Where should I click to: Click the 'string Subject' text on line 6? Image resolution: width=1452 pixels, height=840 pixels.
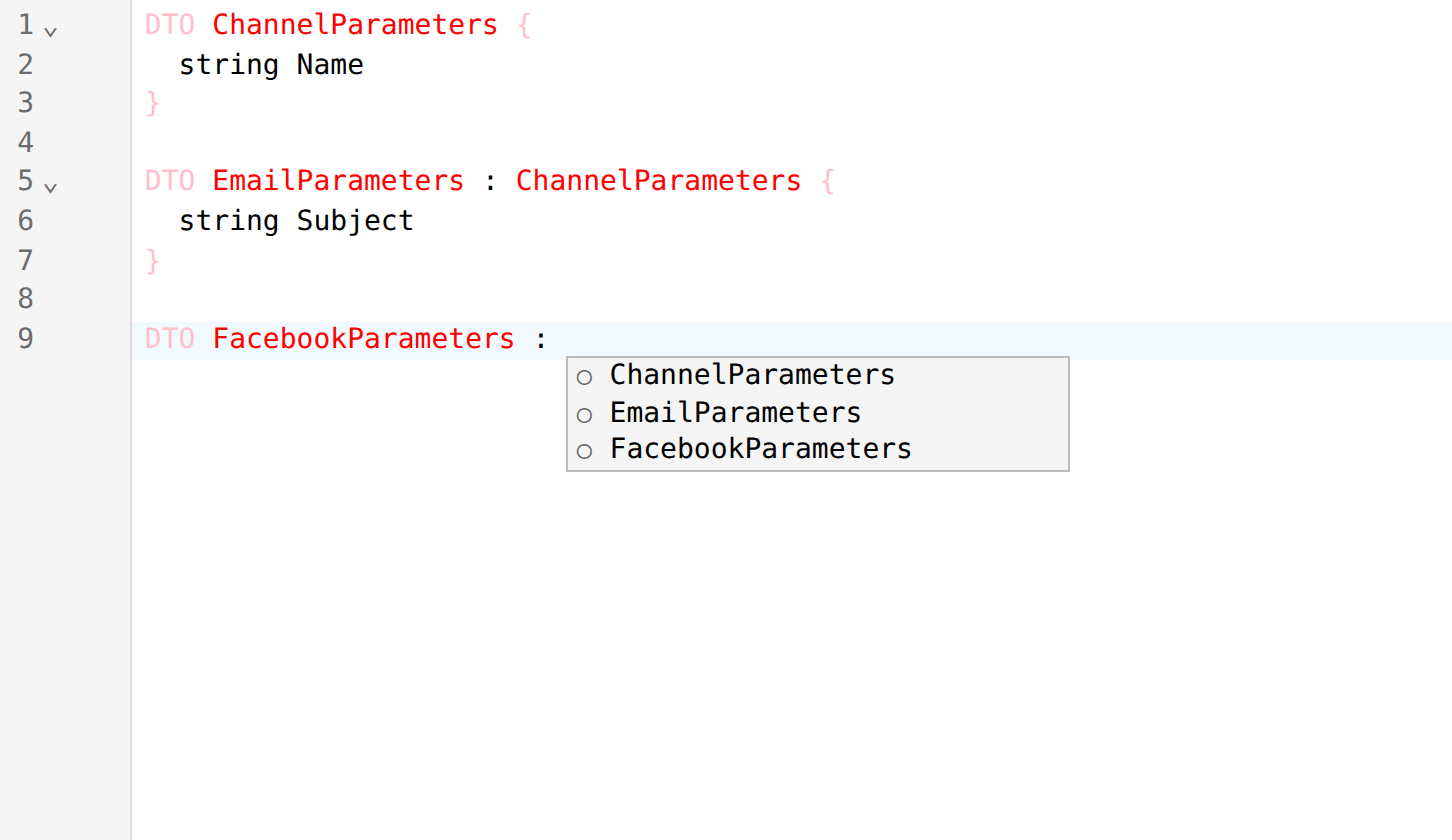pos(296,221)
